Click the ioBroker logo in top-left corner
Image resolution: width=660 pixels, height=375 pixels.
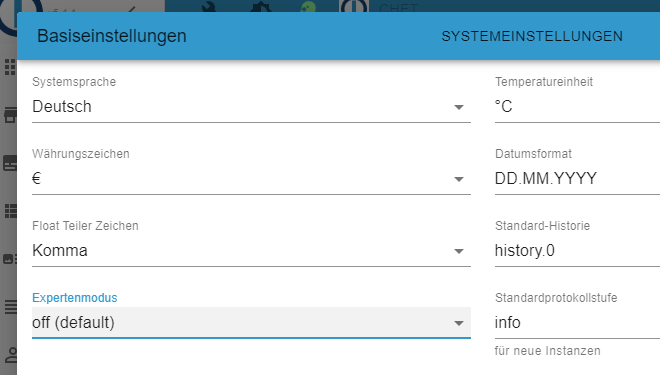point(21,13)
